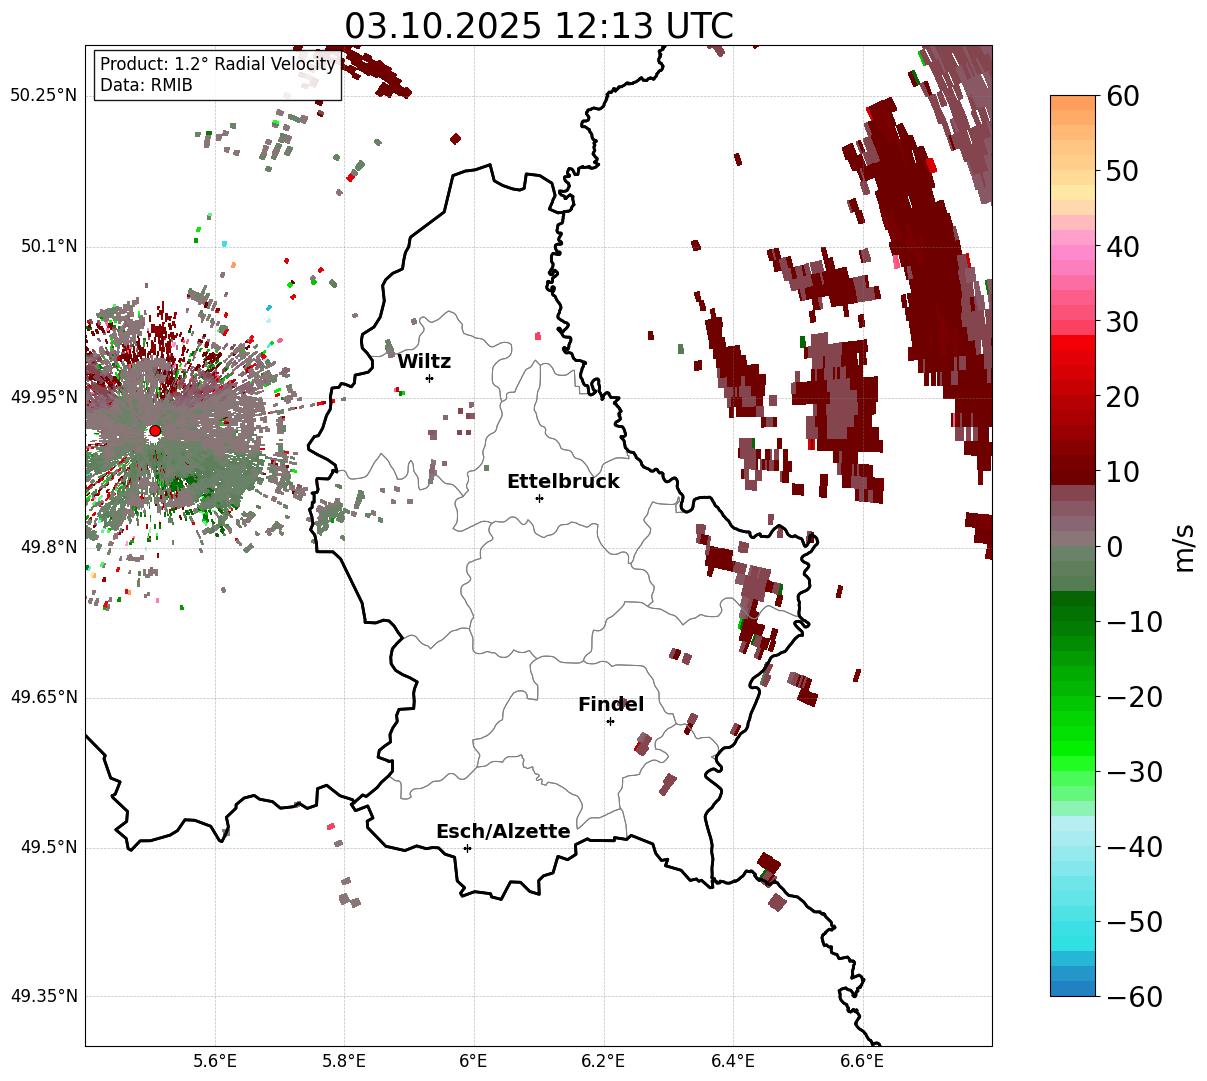The image size is (1207, 1081).
Task: Click the 5.6°E longitude label
Action: pos(215,1061)
